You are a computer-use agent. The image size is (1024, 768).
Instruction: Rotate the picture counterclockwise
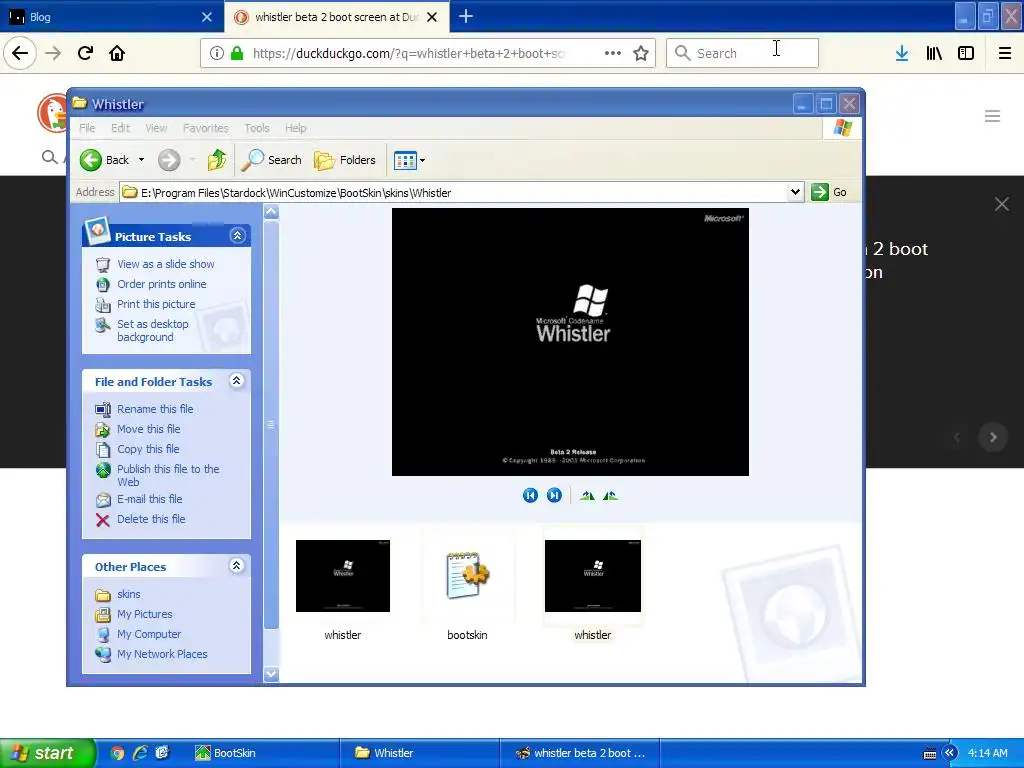(610, 496)
